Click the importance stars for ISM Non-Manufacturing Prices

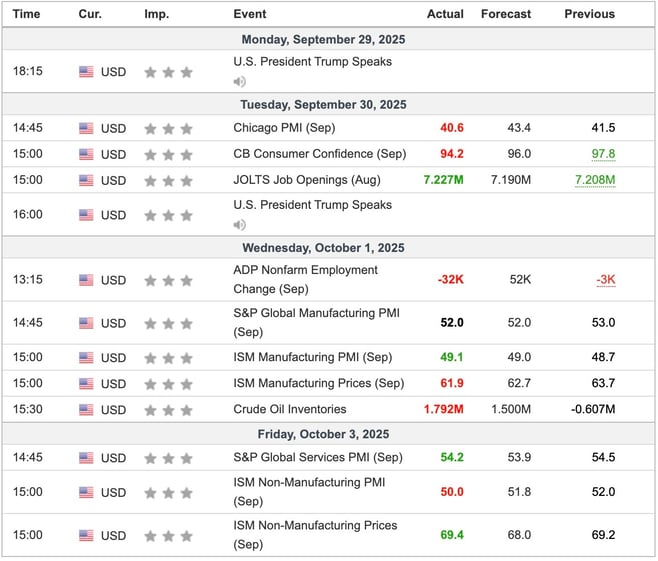(x=168, y=536)
